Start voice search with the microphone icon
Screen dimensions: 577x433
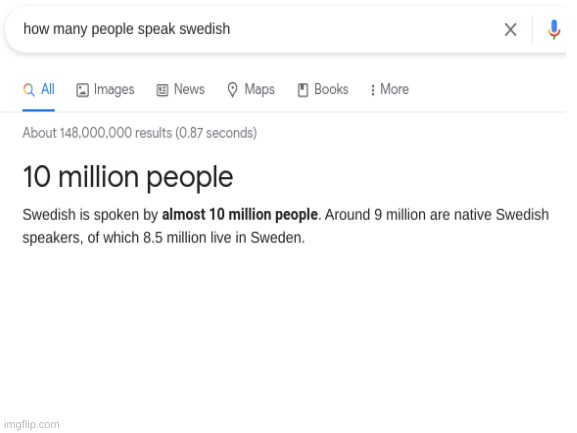(553, 29)
